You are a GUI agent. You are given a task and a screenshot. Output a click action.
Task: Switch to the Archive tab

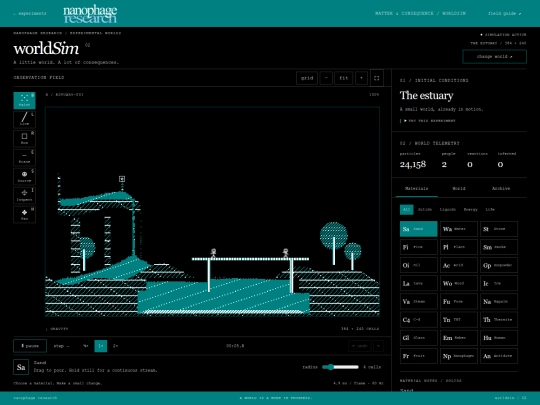pyautogui.click(x=501, y=188)
